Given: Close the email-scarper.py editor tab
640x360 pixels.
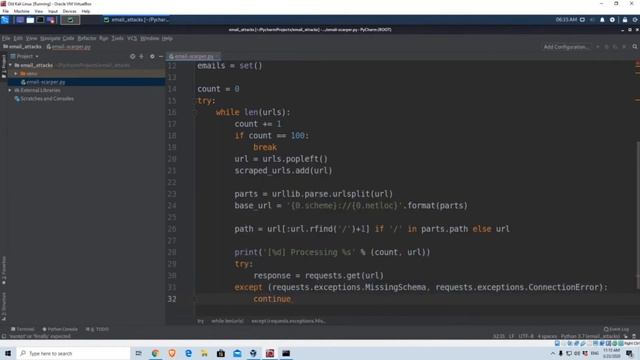Looking at the screenshot, I should [x=218, y=56].
